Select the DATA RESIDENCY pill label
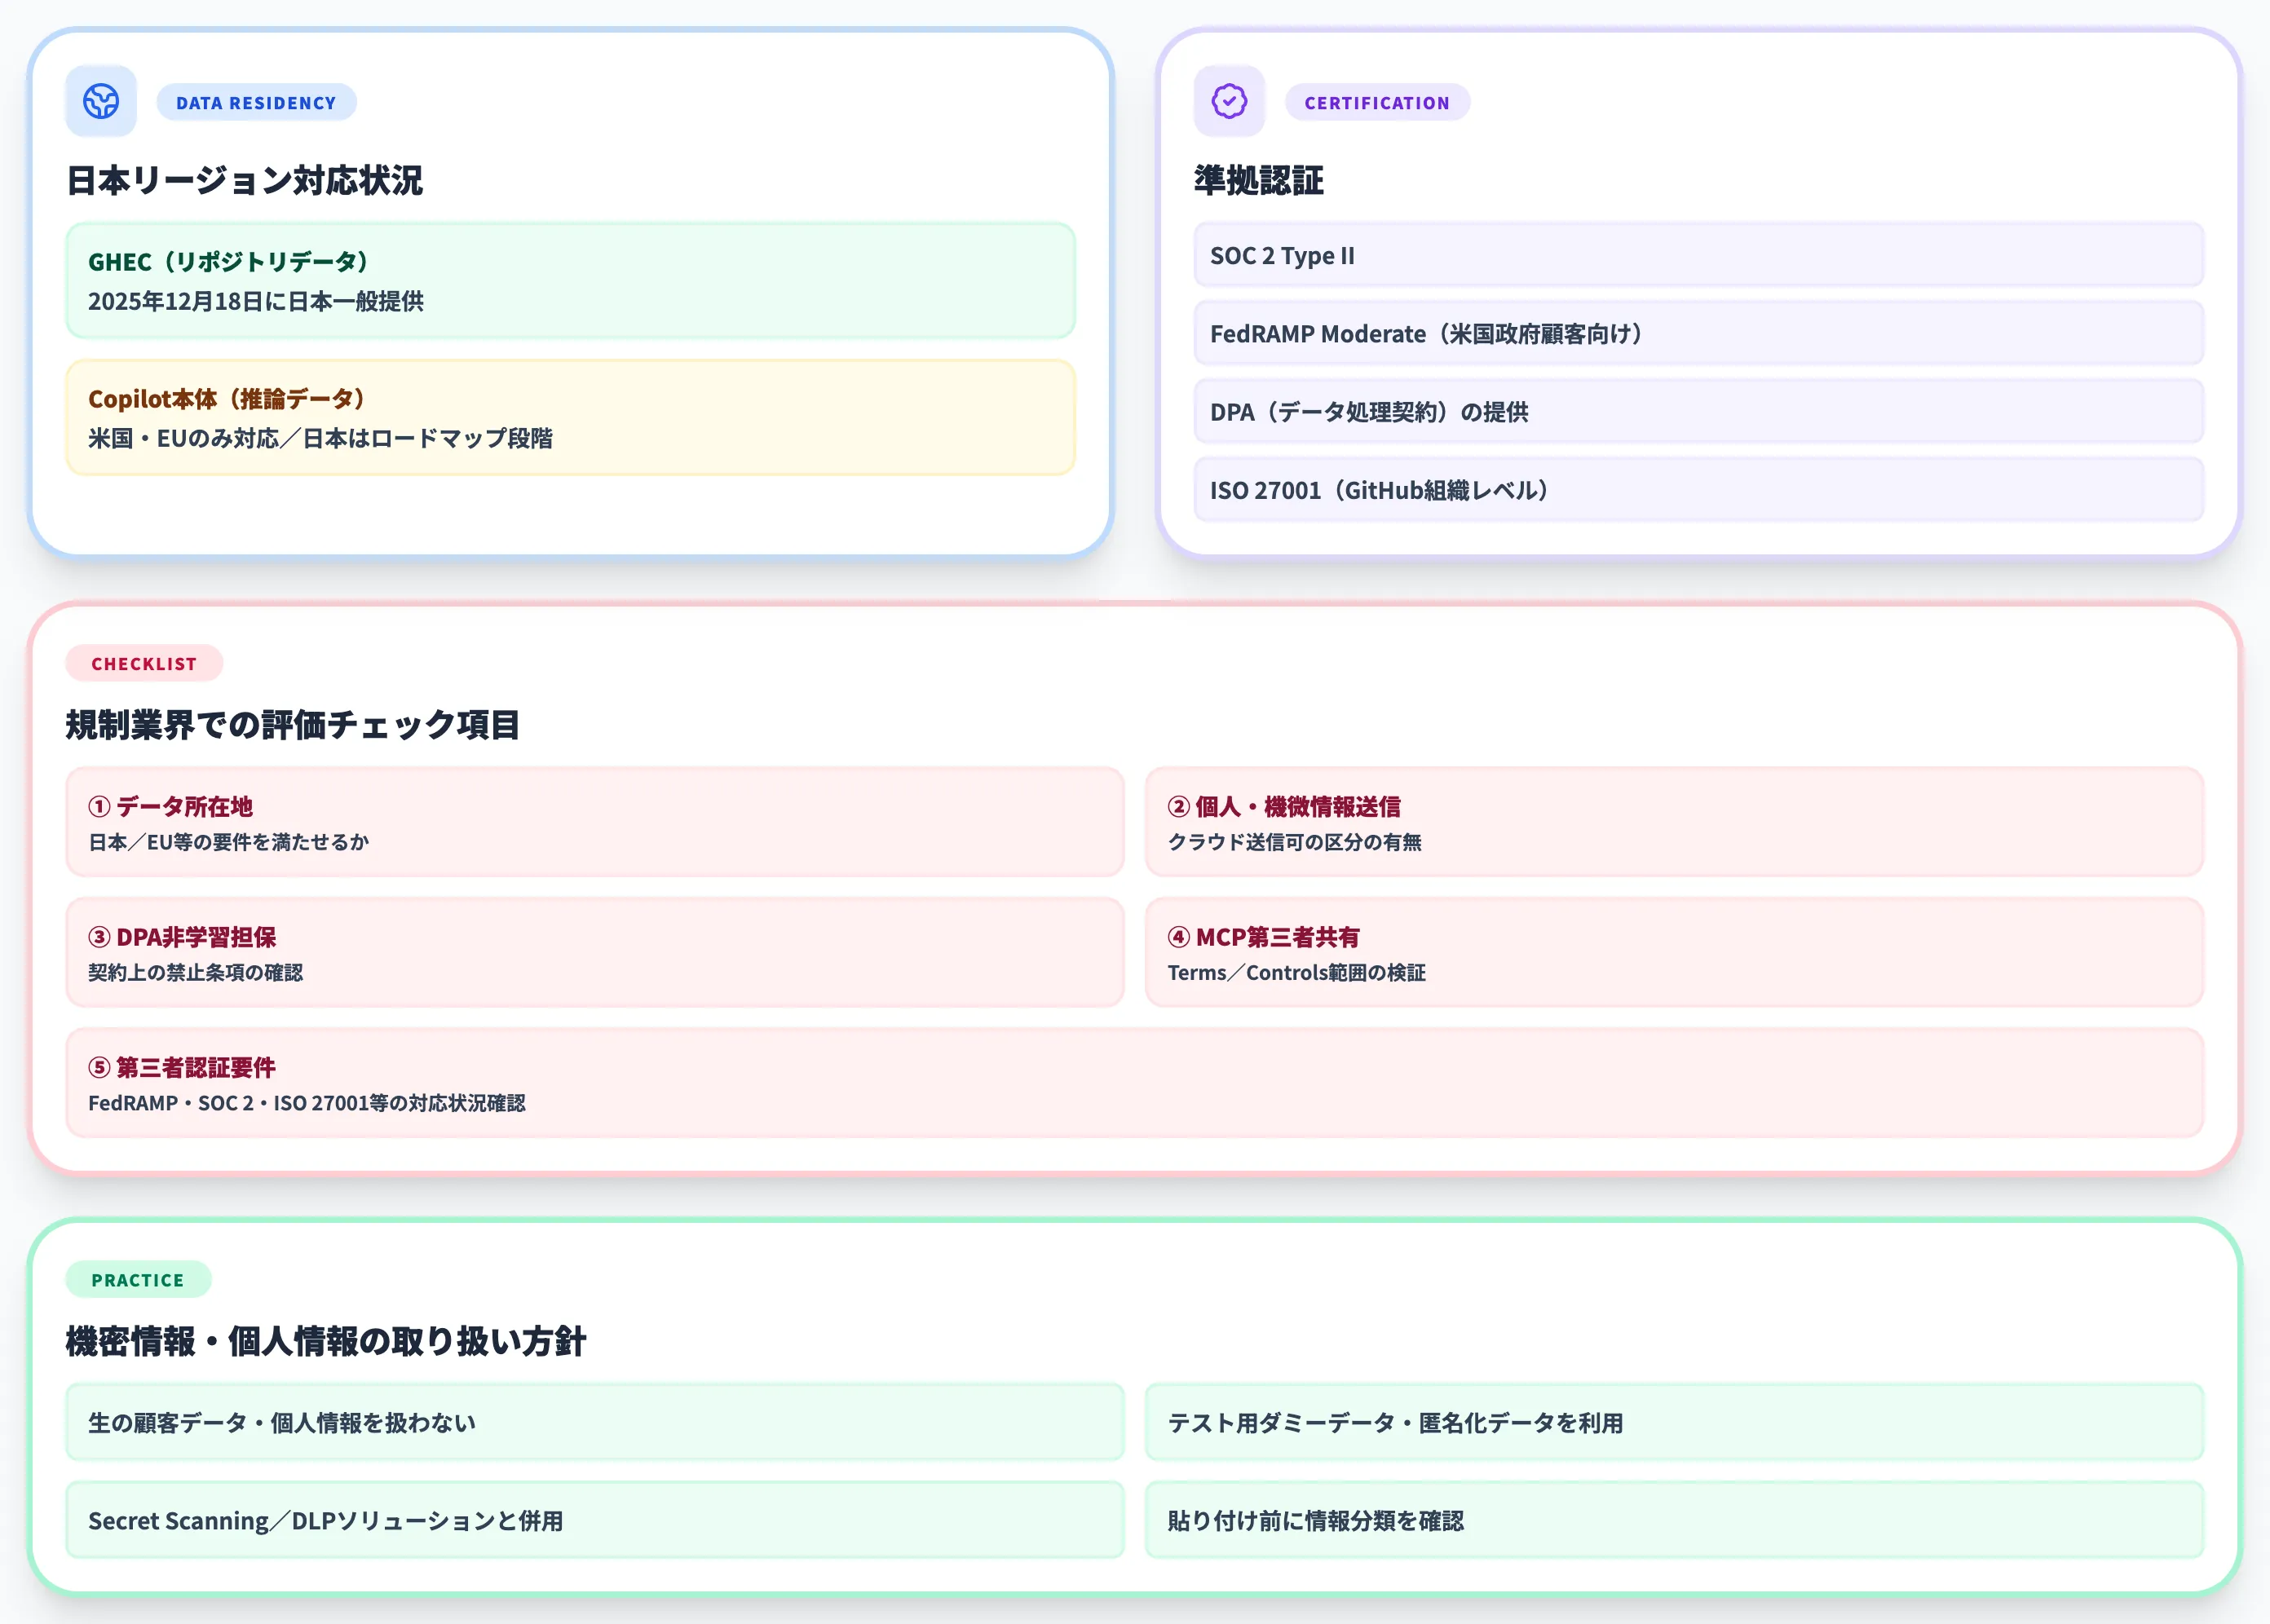The image size is (2270, 1624). [256, 101]
